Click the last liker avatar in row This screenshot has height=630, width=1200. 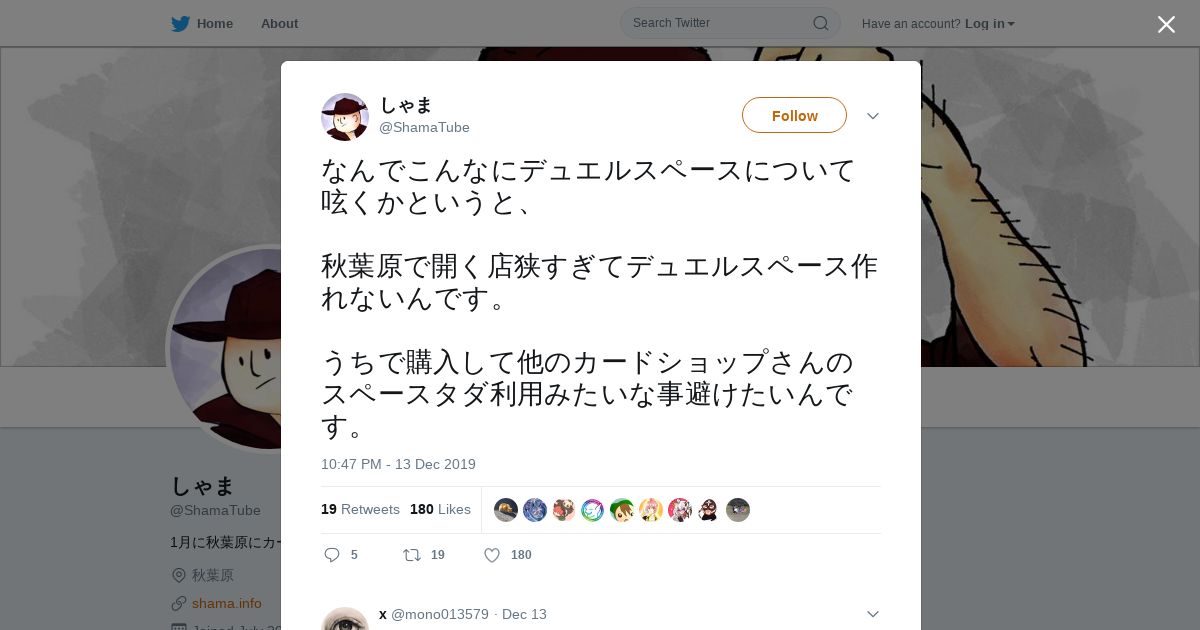pyautogui.click(x=738, y=510)
